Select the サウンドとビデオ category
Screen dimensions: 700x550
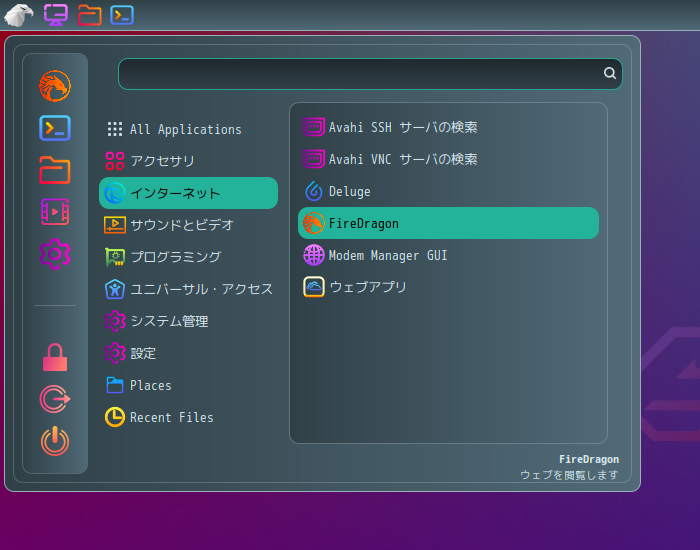point(188,225)
